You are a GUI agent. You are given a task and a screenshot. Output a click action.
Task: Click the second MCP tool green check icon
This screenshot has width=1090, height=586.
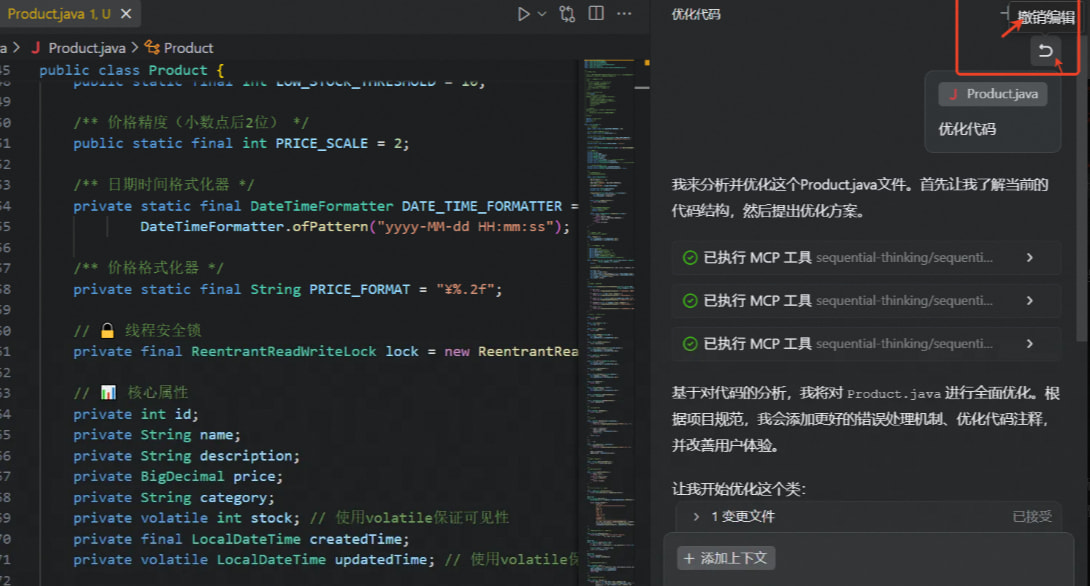tap(690, 301)
